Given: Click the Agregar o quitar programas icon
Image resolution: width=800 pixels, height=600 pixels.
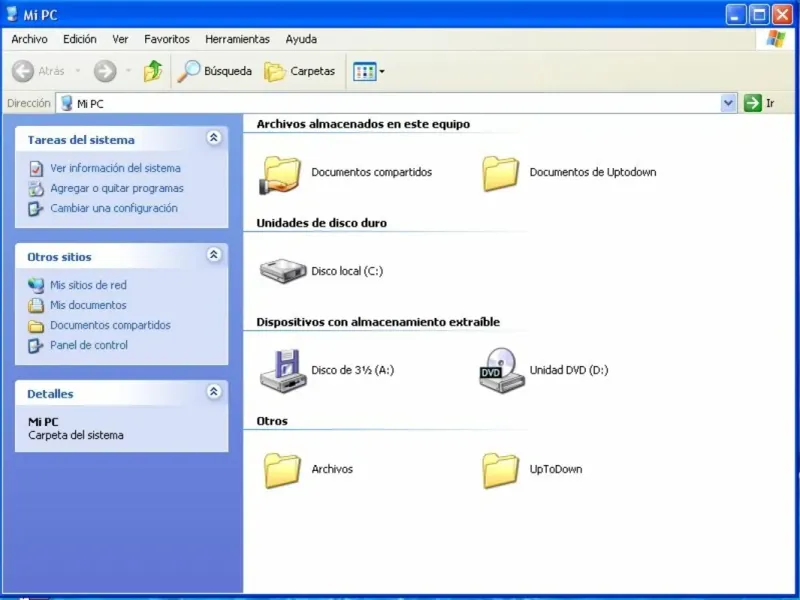Looking at the screenshot, I should point(36,189).
